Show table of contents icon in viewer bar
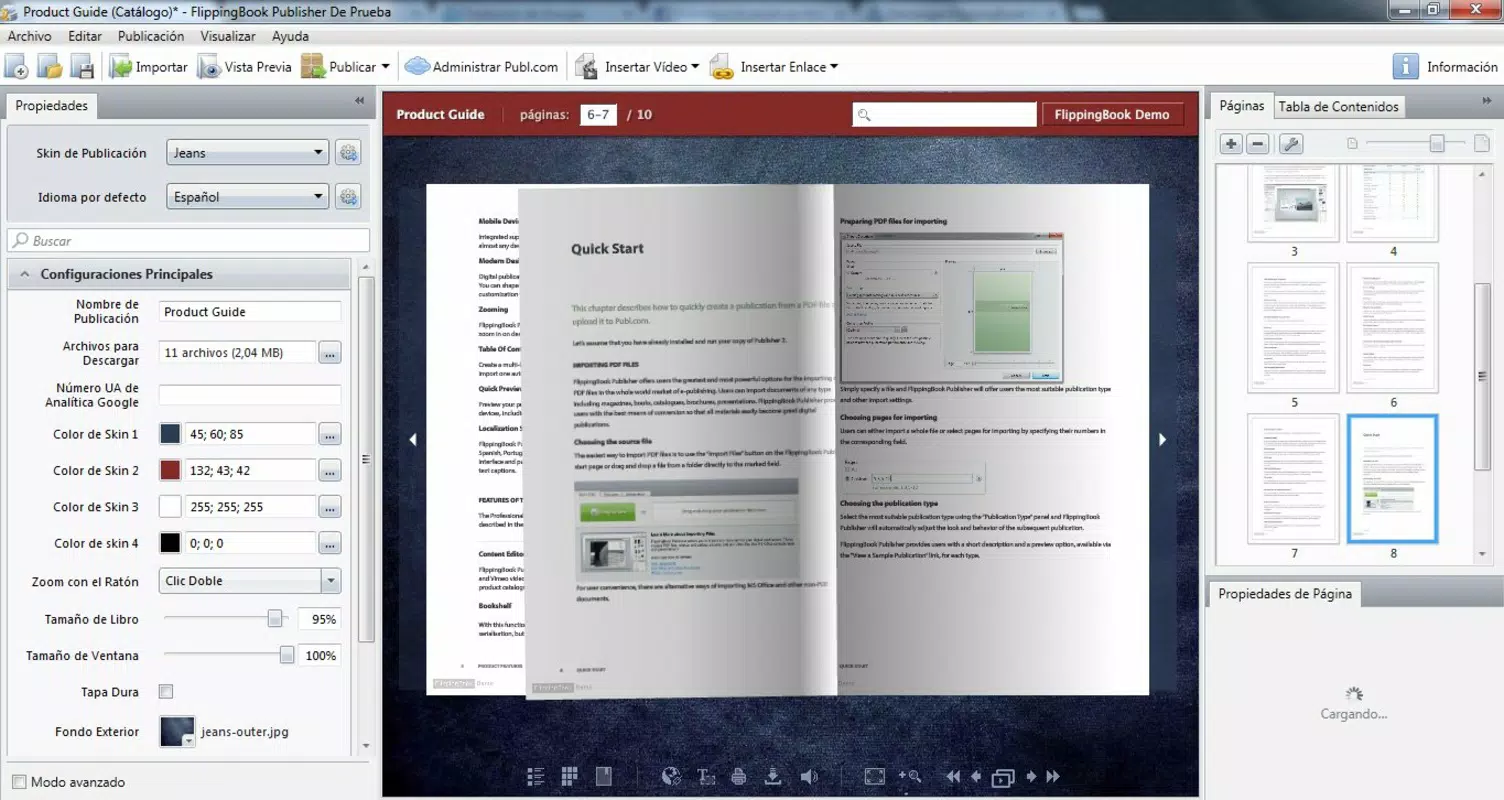The height and width of the screenshot is (800, 1504). [536, 776]
